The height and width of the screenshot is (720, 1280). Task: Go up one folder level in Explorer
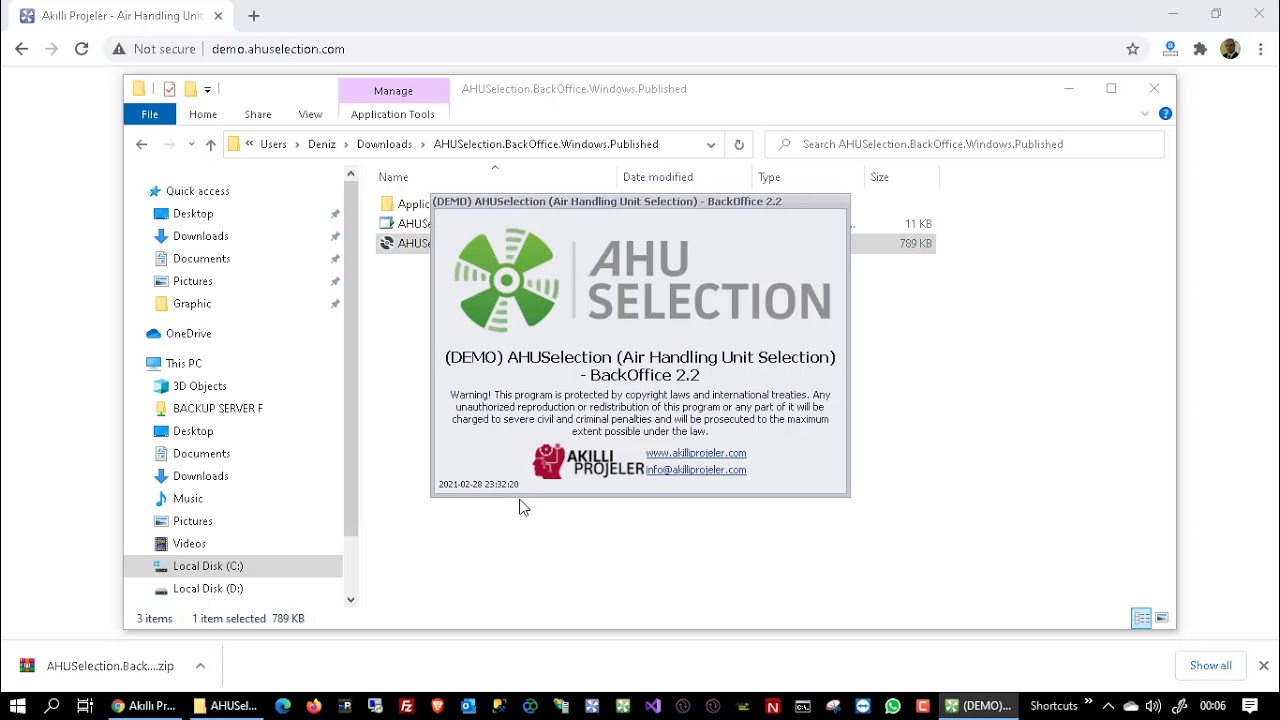pos(210,144)
